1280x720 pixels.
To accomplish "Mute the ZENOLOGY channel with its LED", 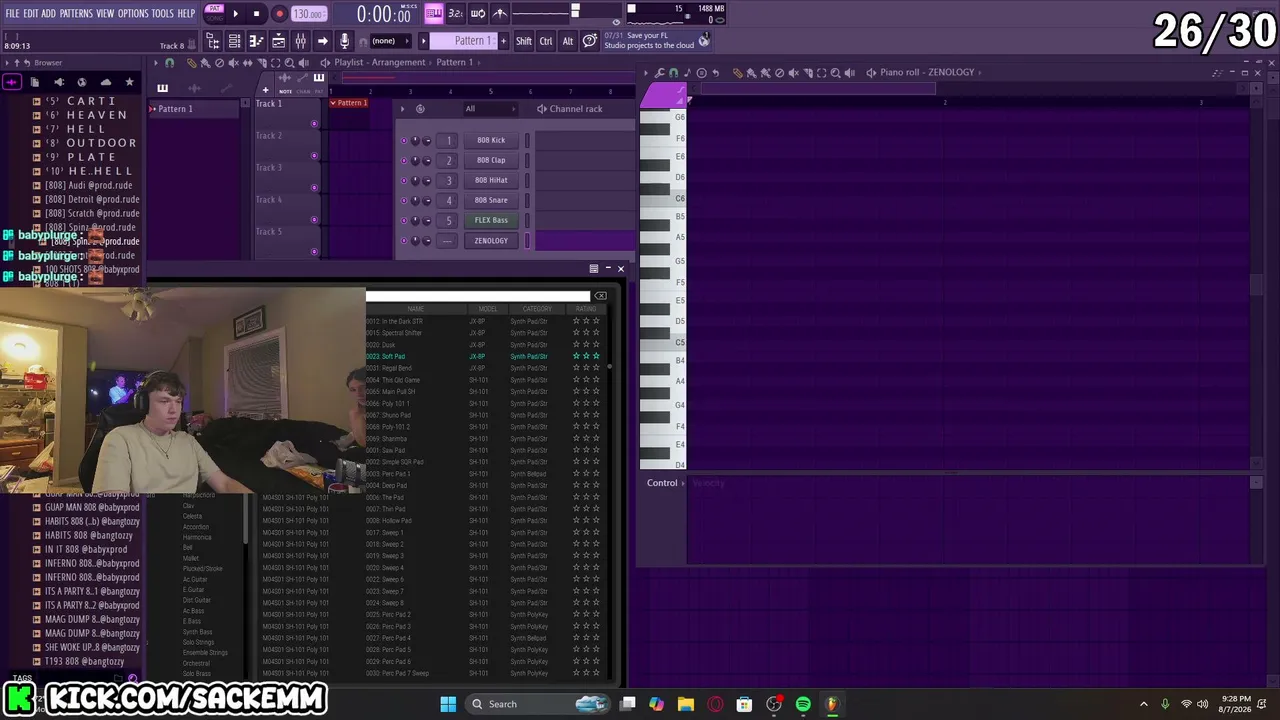I will coord(404,241).
